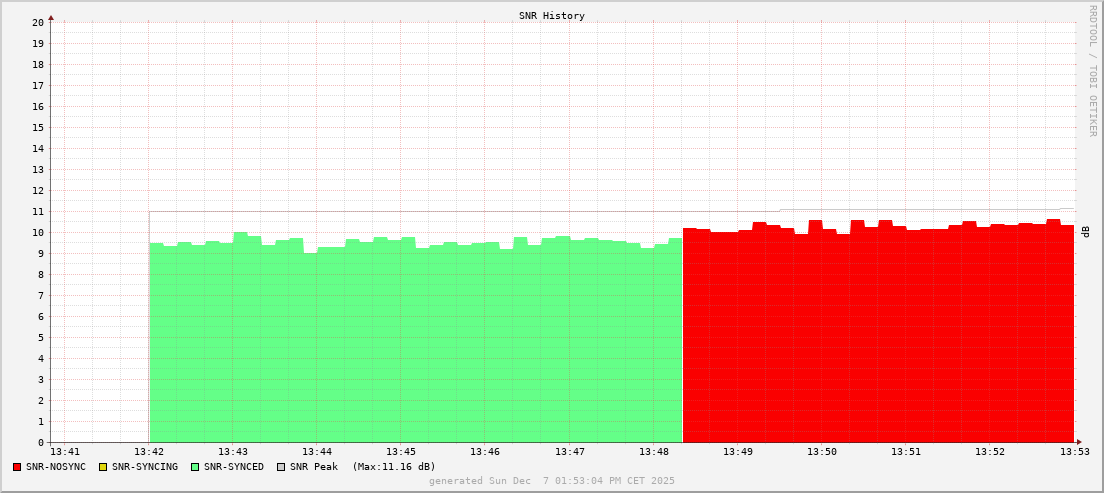The width and height of the screenshot is (1104, 493).
Task: Click the generated timestamp footer text
Action: click(x=551, y=481)
